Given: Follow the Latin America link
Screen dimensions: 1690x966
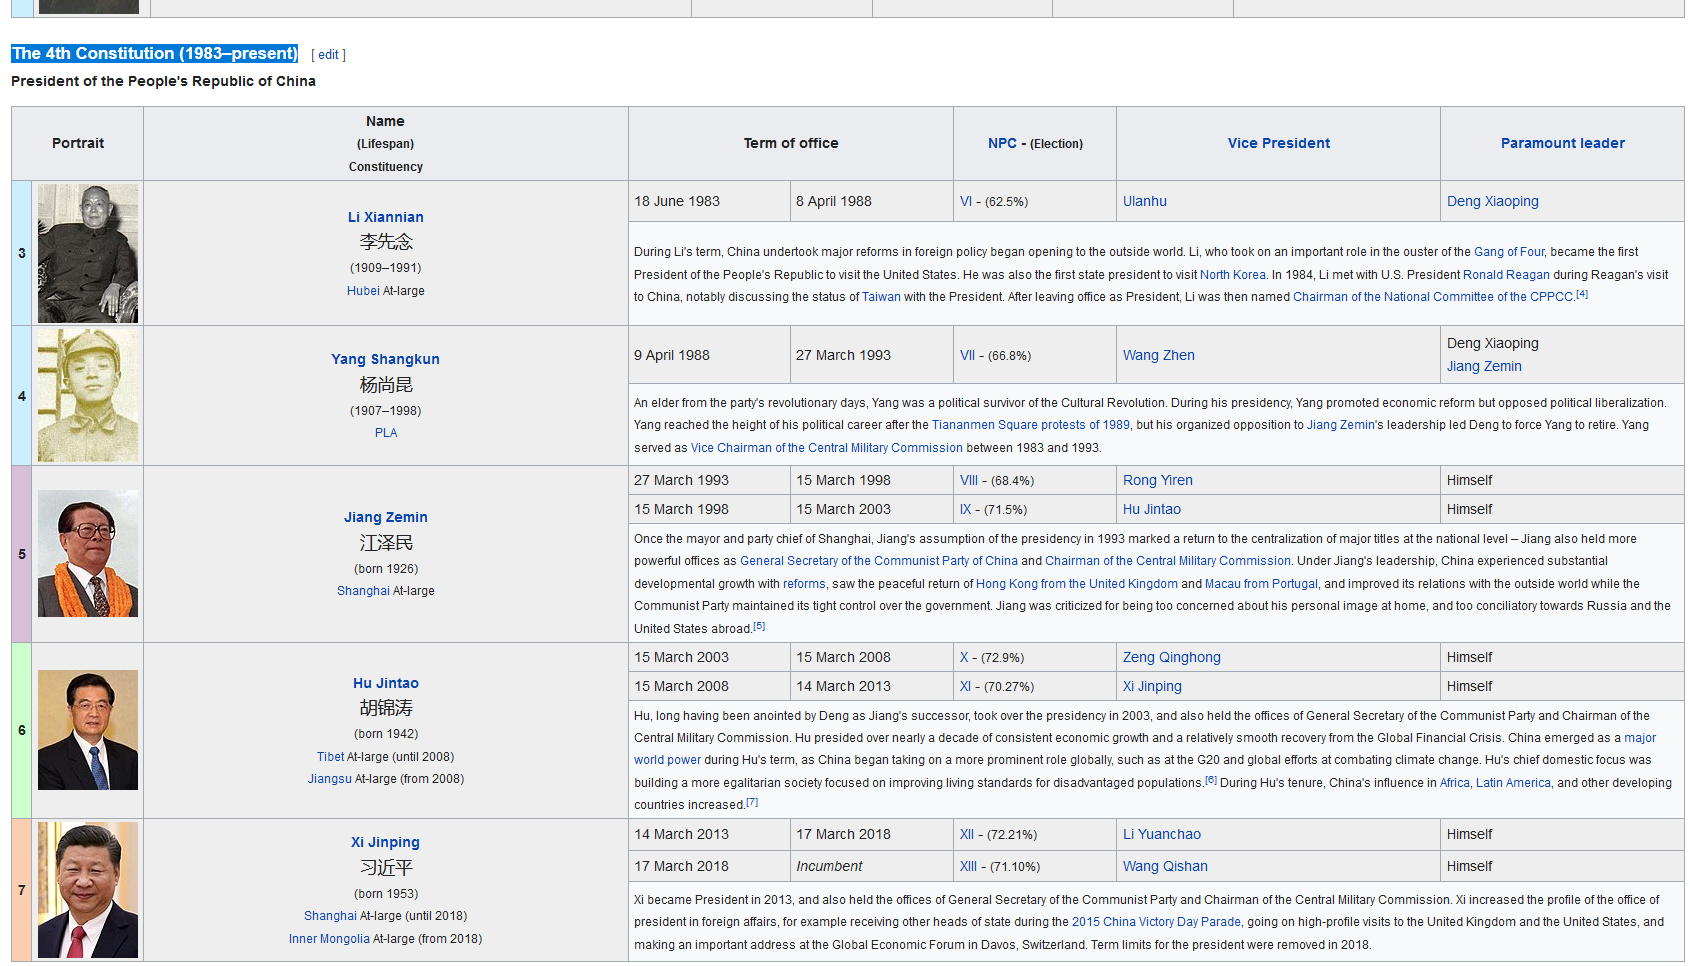Looking at the screenshot, I should (1513, 783).
